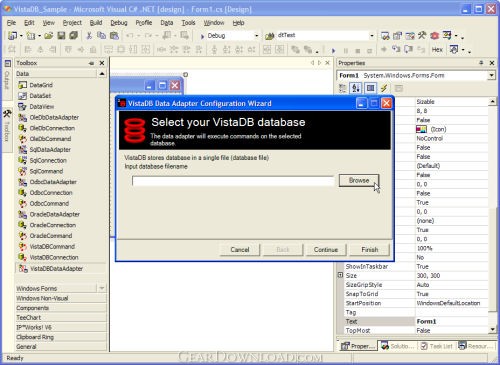Image resolution: width=500 pixels, height=365 pixels.
Task: Open the Components toolbox tab
Action: click(x=61, y=308)
